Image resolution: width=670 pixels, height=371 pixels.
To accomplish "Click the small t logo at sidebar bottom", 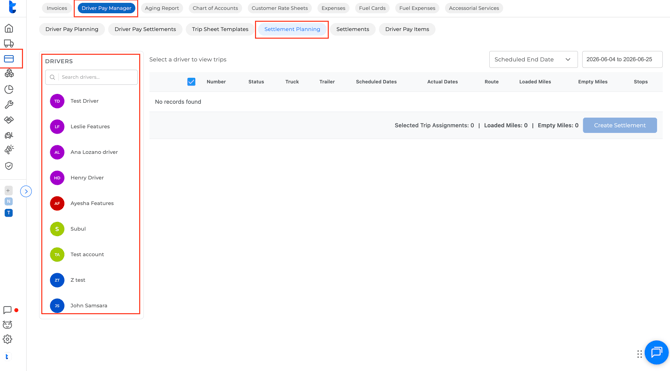I will click(x=7, y=357).
